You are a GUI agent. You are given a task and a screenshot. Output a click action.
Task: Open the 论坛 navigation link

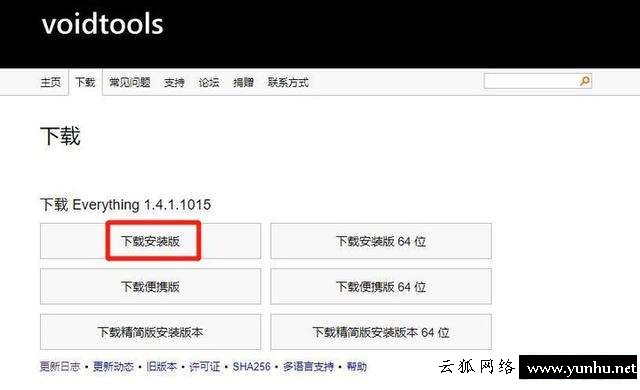[209, 82]
